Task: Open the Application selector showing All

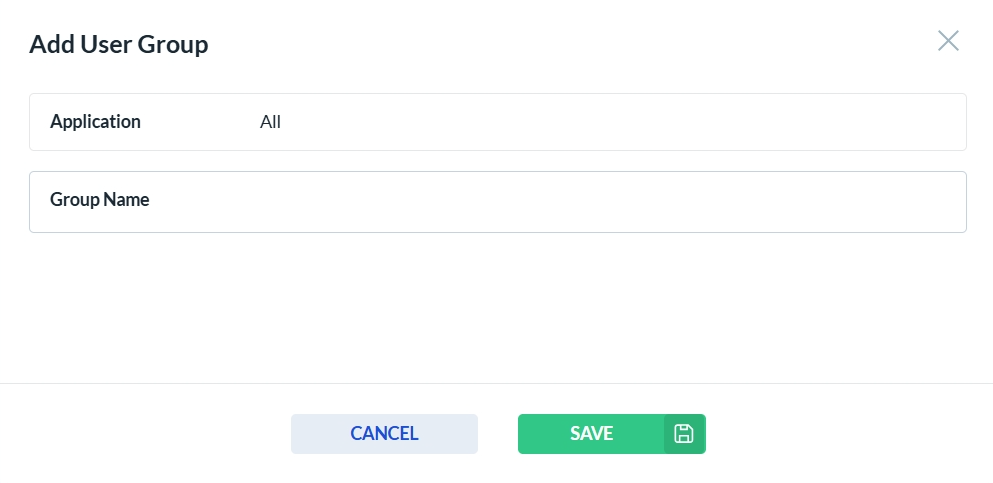Action: tap(600, 122)
